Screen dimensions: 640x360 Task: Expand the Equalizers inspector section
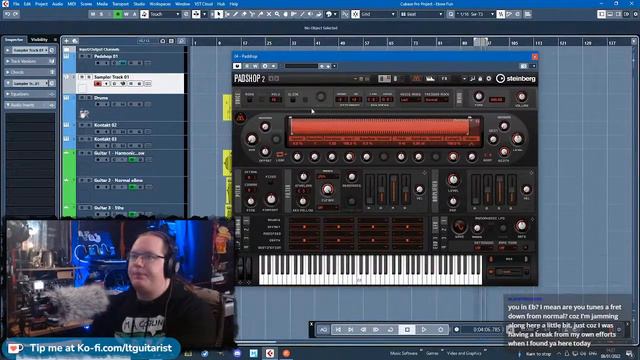(x=30, y=94)
